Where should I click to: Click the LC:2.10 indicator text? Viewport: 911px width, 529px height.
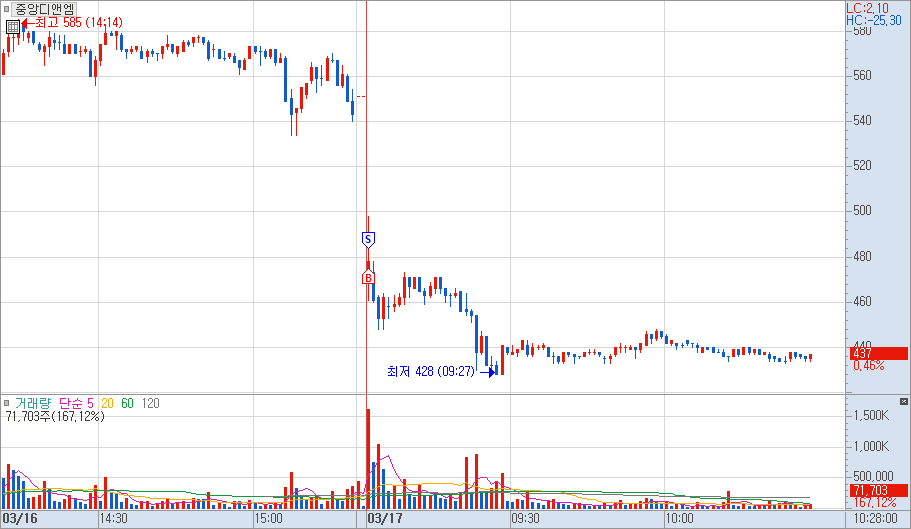coord(867,8)
